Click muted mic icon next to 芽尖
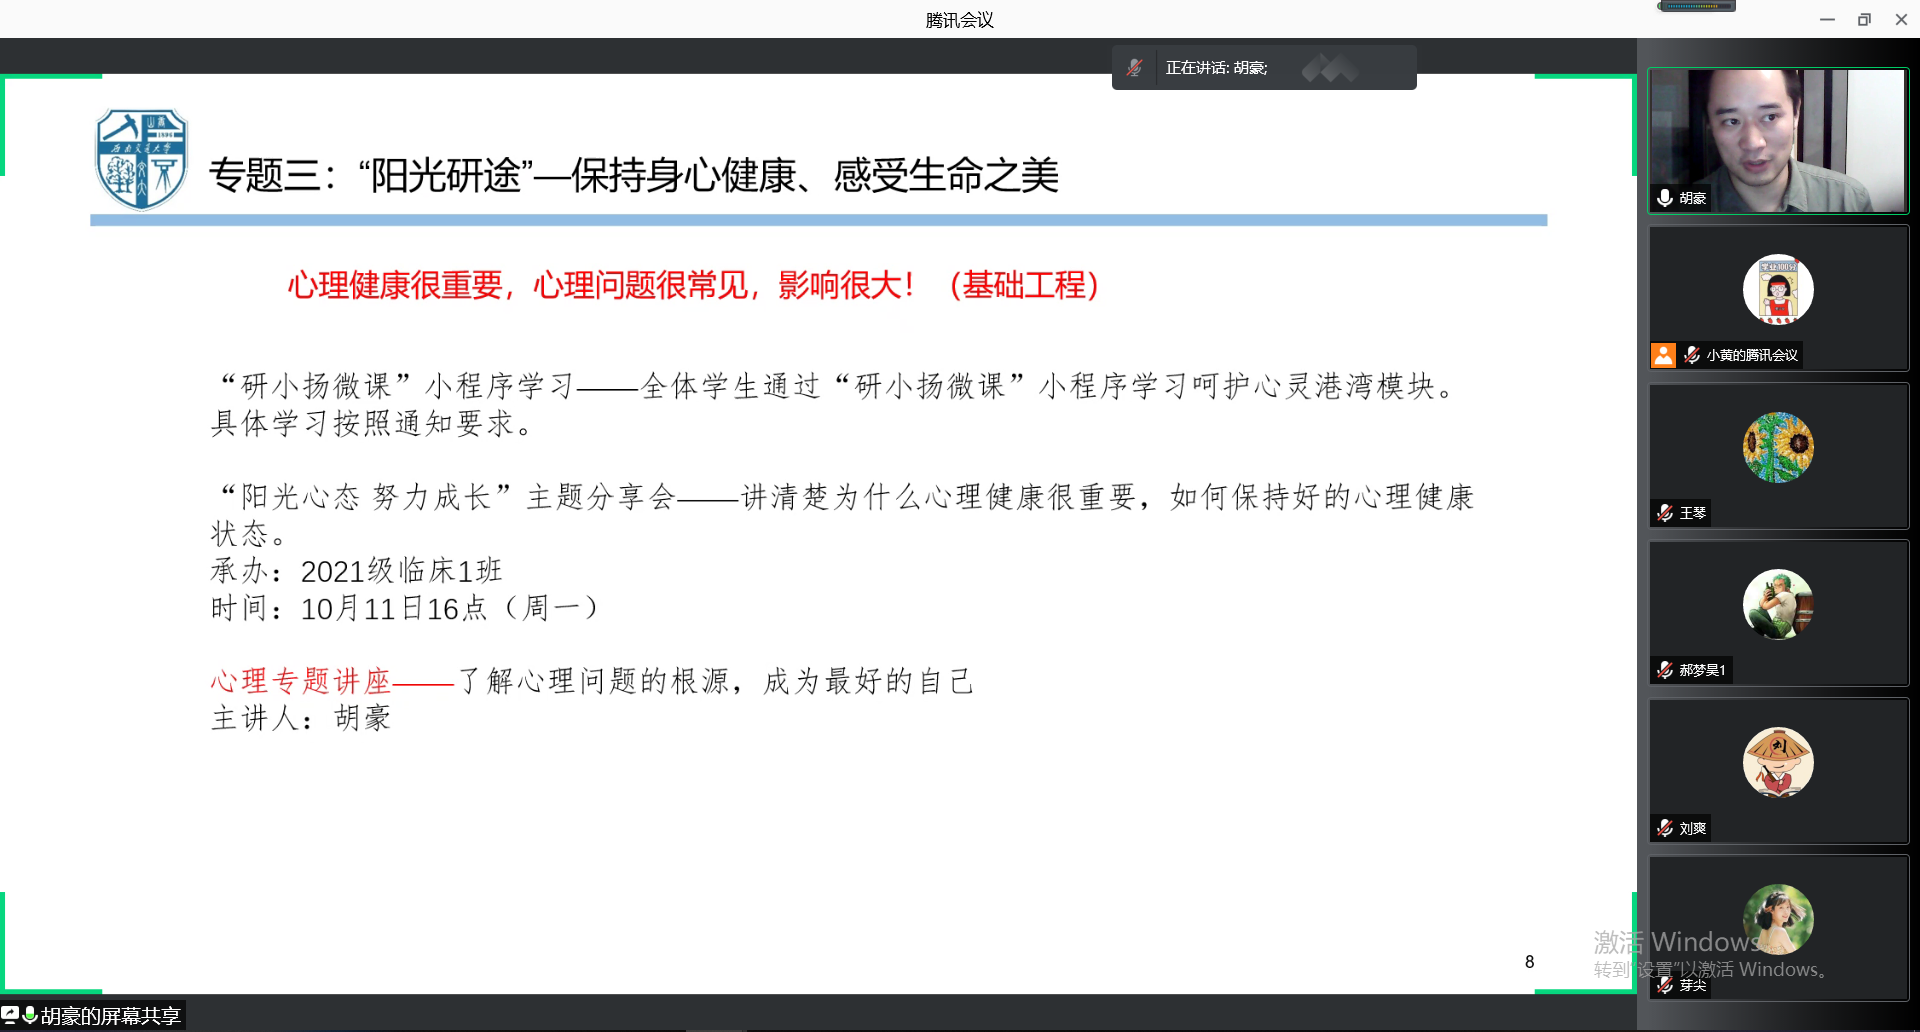Viewport: 1920px width, 1032px height. (x=1665, y=985)
